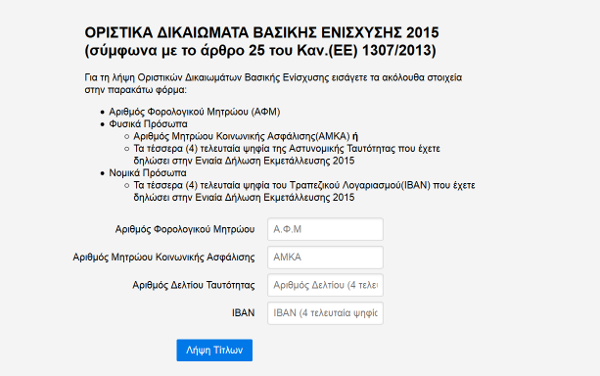
Task: Click the subtitle line mentioning Καν.(ΕΕ) 1307/2013
Action: click(x=260, y=50)
